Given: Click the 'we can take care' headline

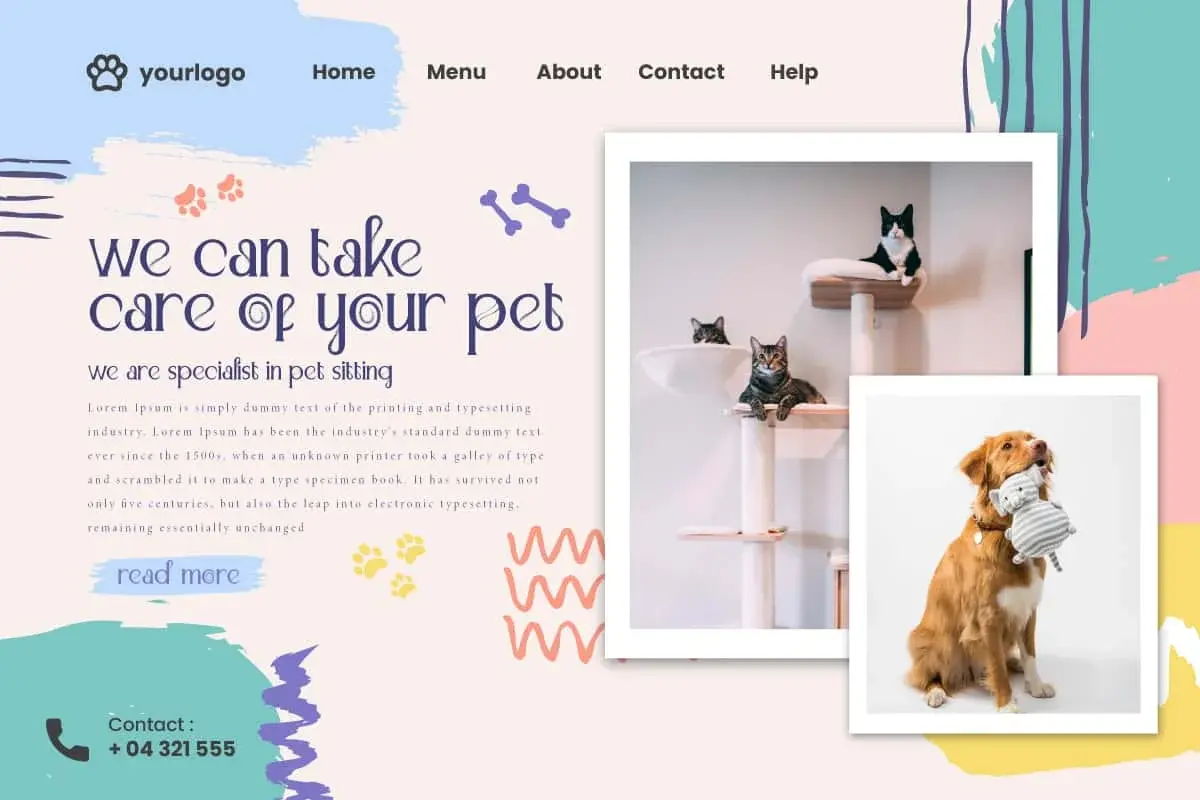Looking at the screenshot, I should click(326, 282).
